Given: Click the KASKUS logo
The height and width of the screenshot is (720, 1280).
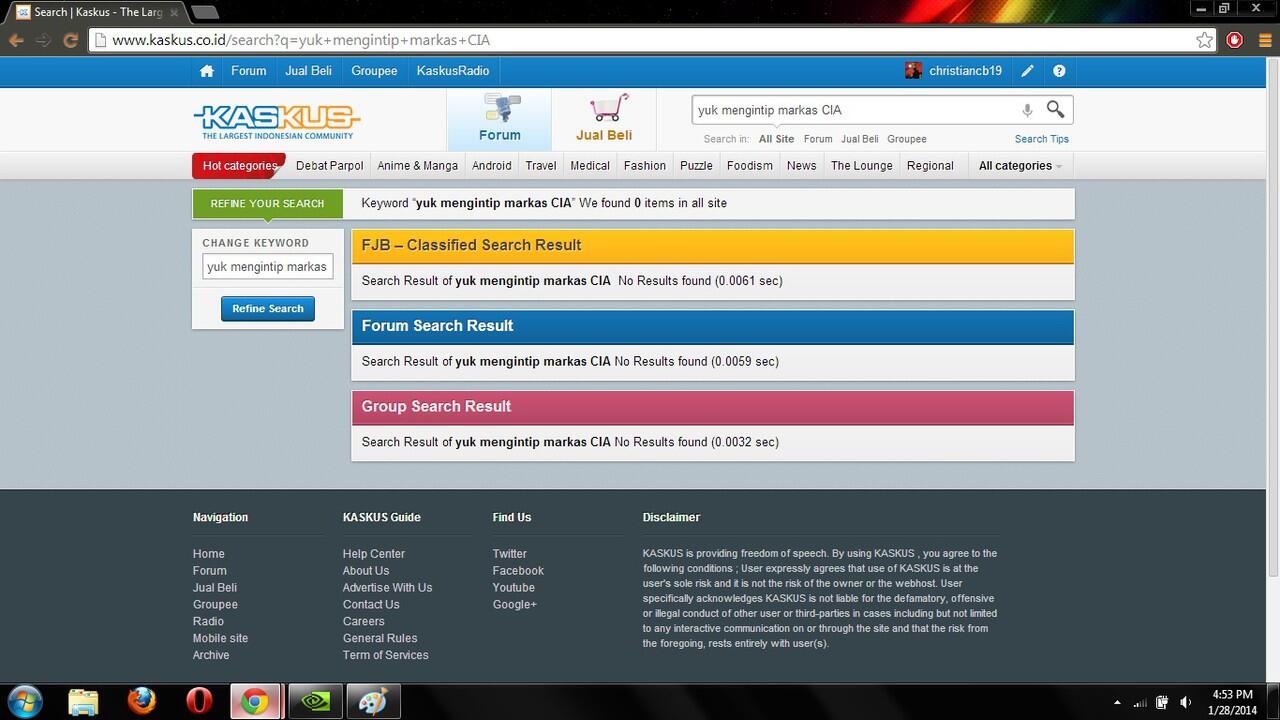Looking at the screenshot, I should pos(276,121).
